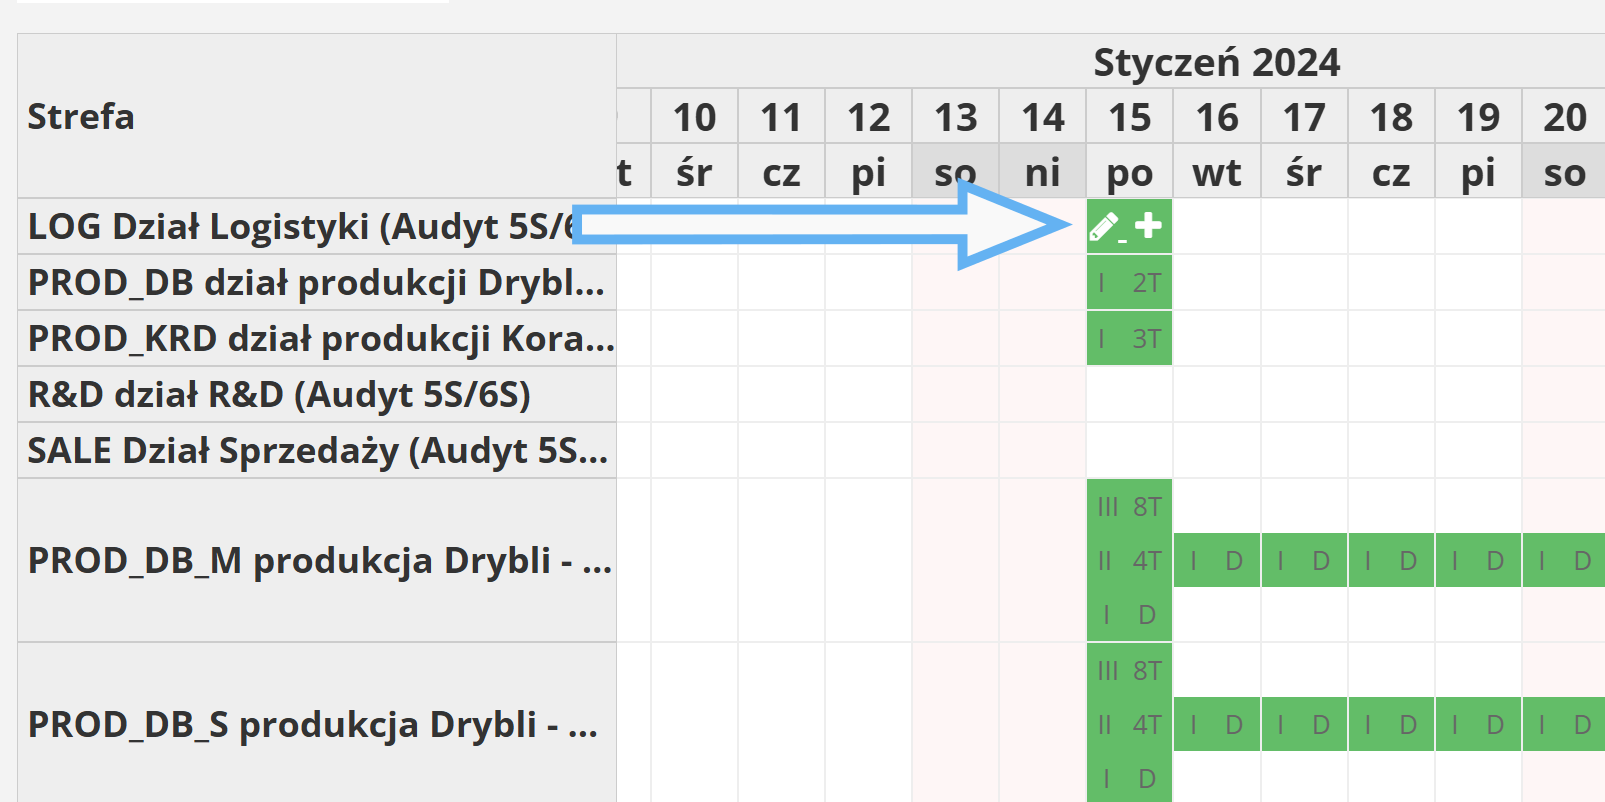This screenshot has height=802, width=1605.
Task: Click "I D" on the 16th in PROD_DB_M row
Action: [x=1216, y=561]
